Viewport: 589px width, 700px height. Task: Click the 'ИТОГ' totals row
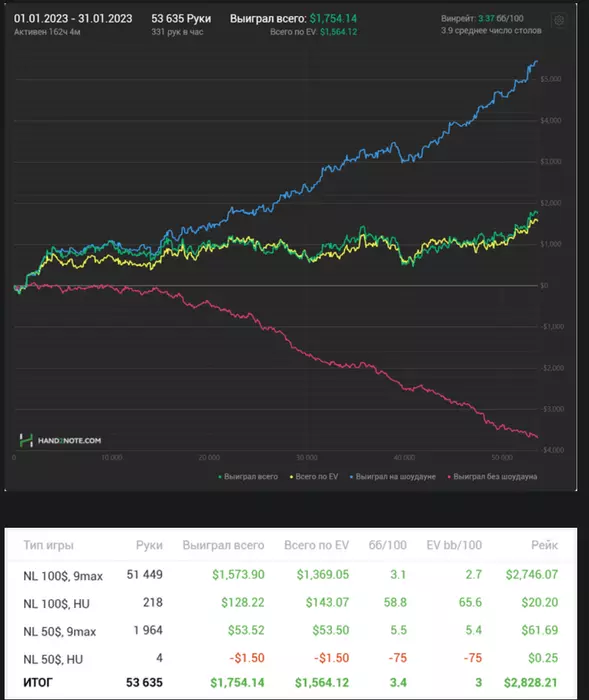coord(291,683)
